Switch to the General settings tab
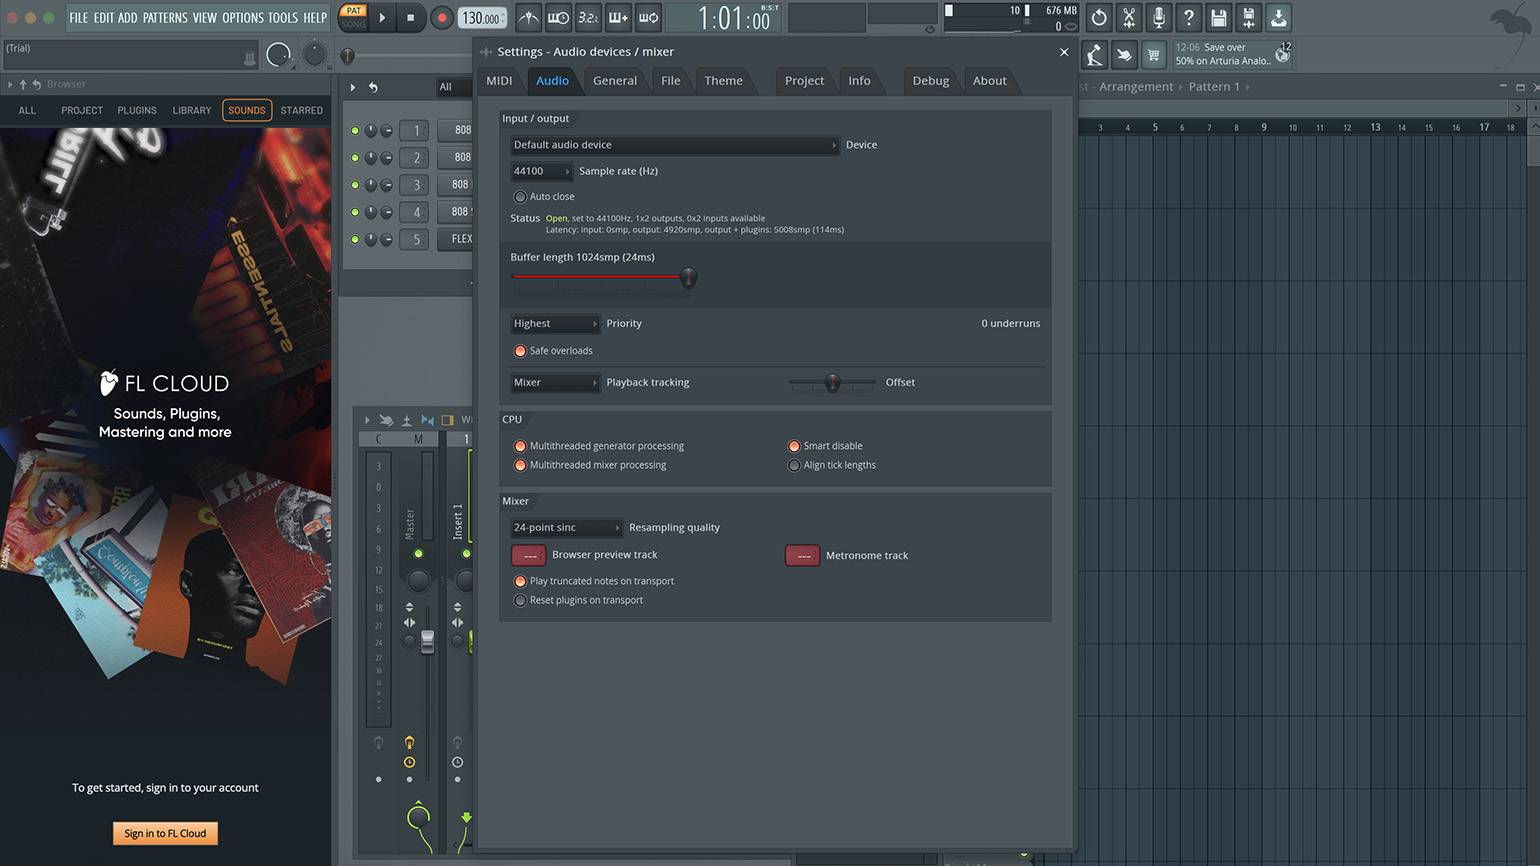The height and width of the screenshot is (866, 1540). [x=614, y=81]
